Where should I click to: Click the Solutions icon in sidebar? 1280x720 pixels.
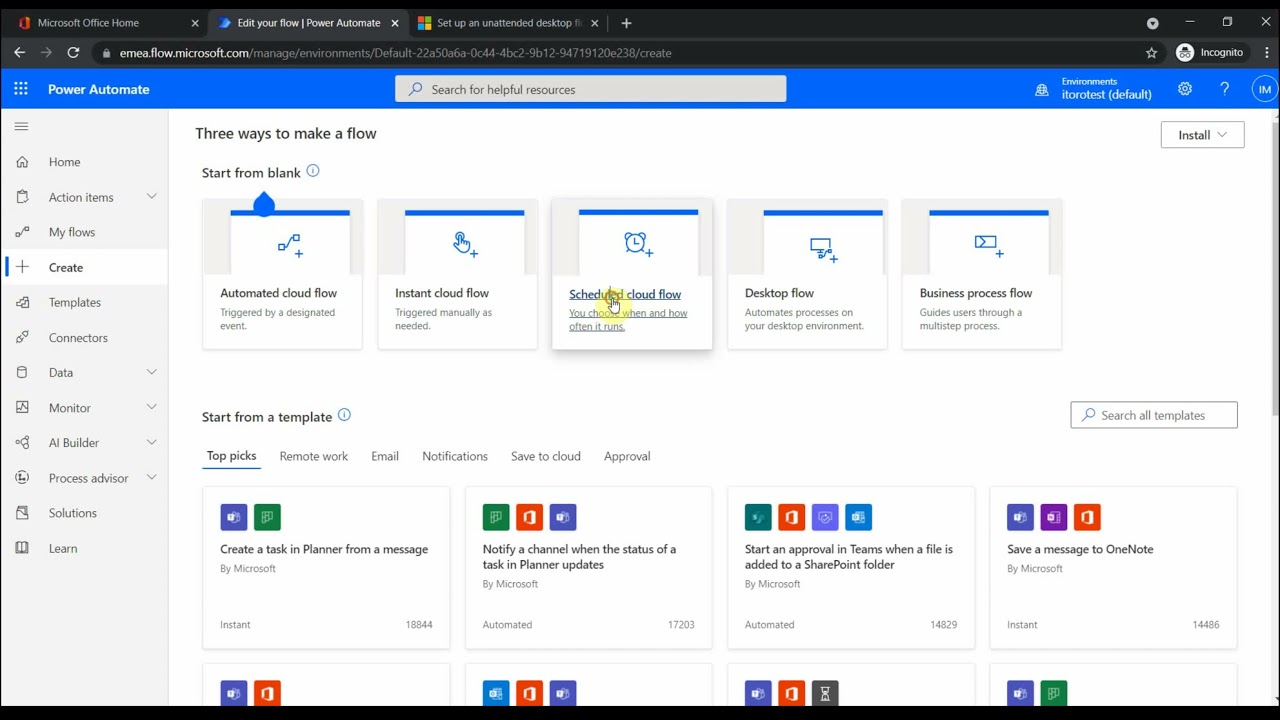pyautogui.click(x=22, y=513)
